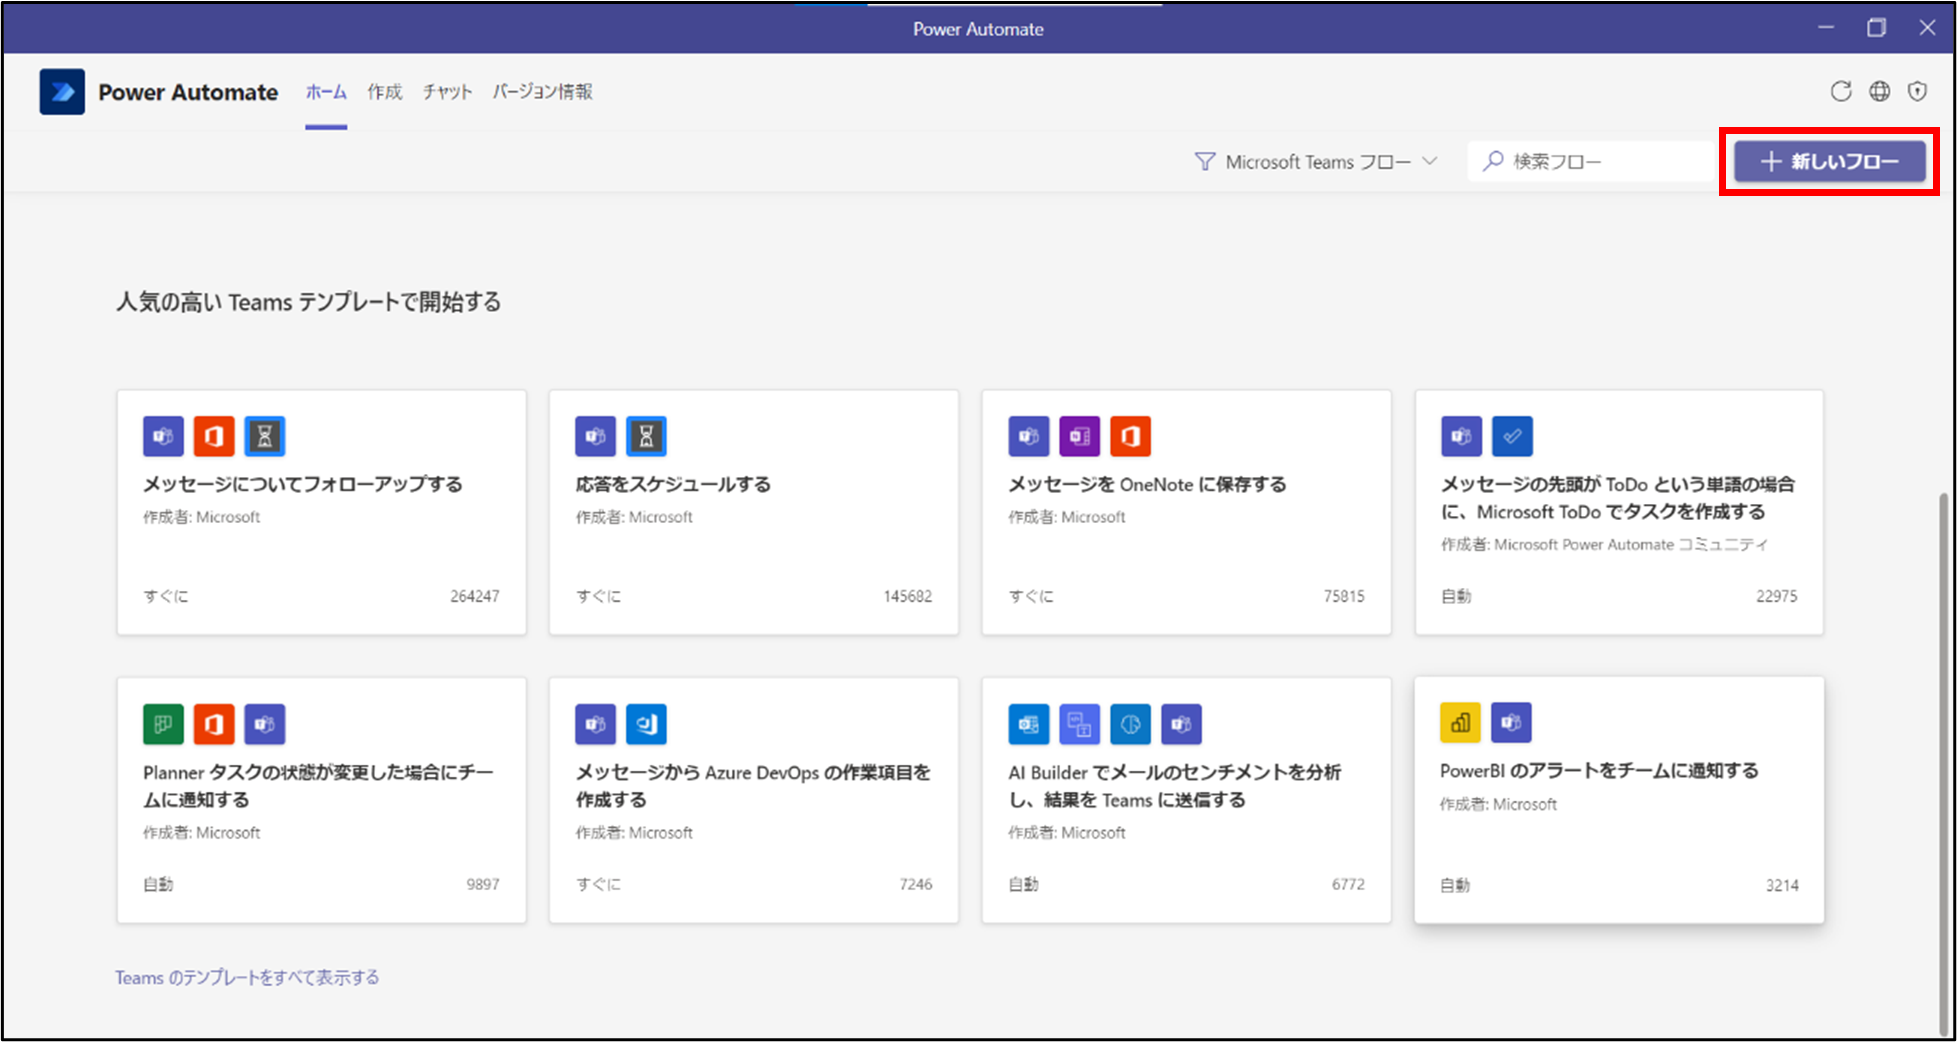
Task: Click Azure DevOps icon on 作業項目 card
Action: tap(646, 724)
